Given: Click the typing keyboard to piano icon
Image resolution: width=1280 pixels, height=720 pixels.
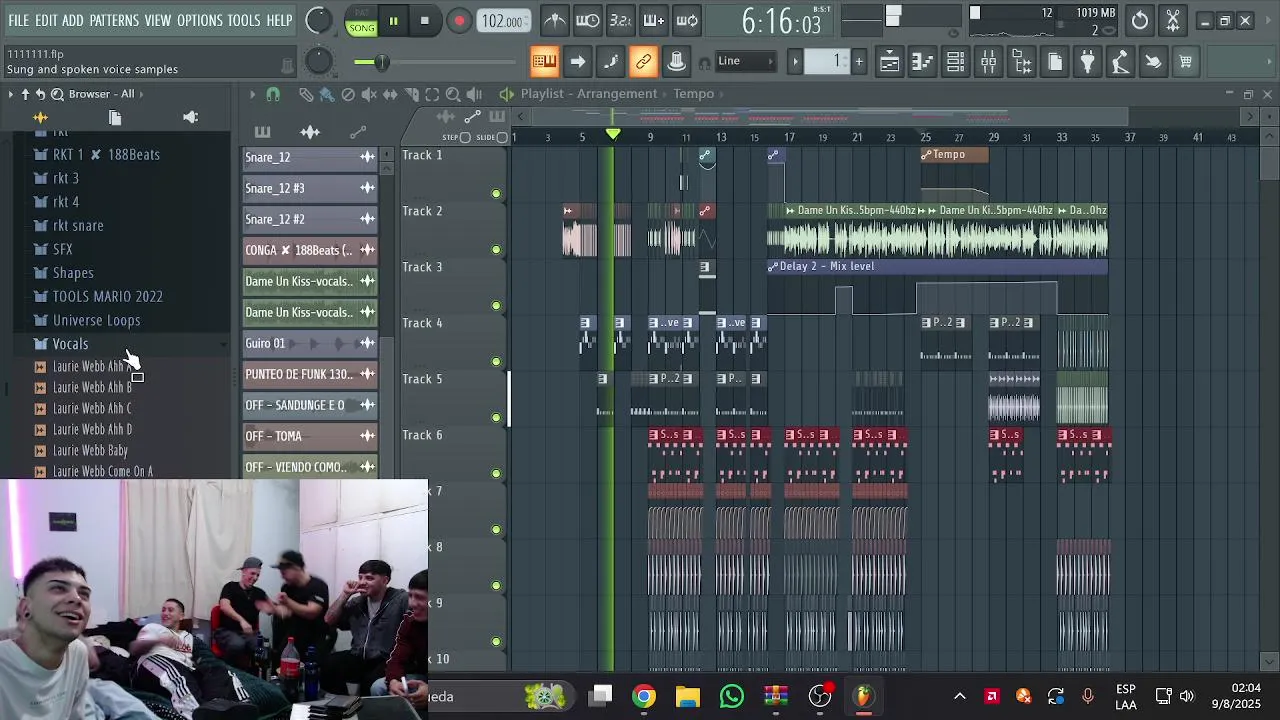Looking at the screenshot, I should pos(544,62).
